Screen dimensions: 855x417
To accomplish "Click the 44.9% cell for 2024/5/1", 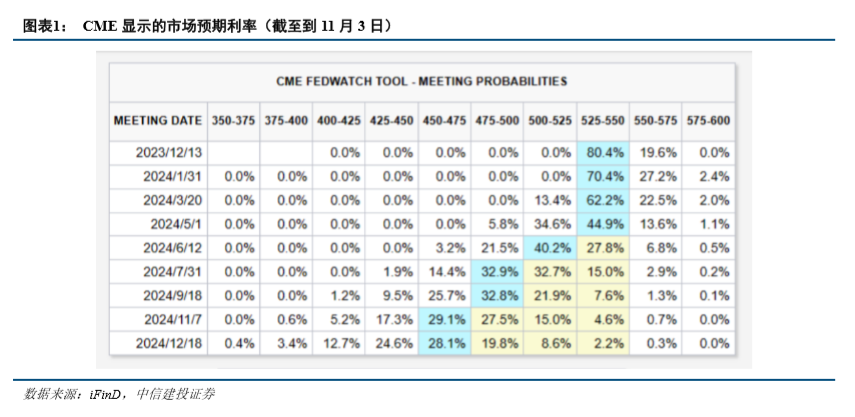I will (x=603, y=224).
